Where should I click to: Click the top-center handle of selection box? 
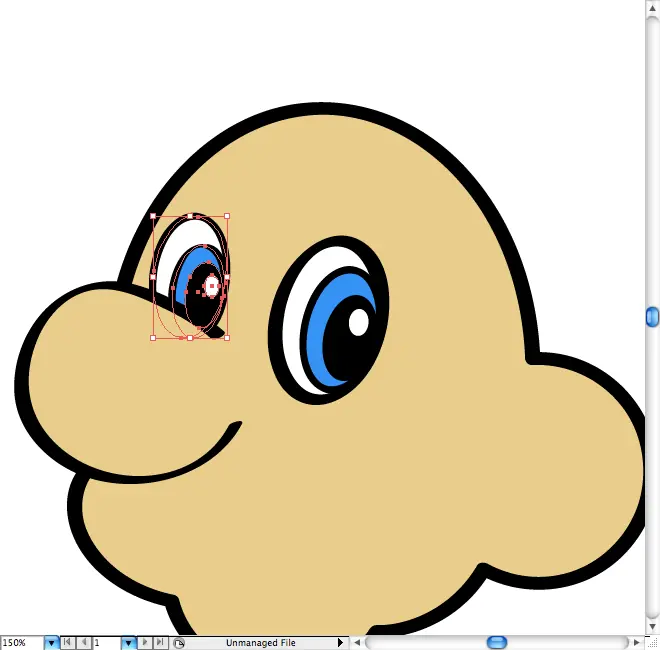pyautogui.click(x=190, y=215)
